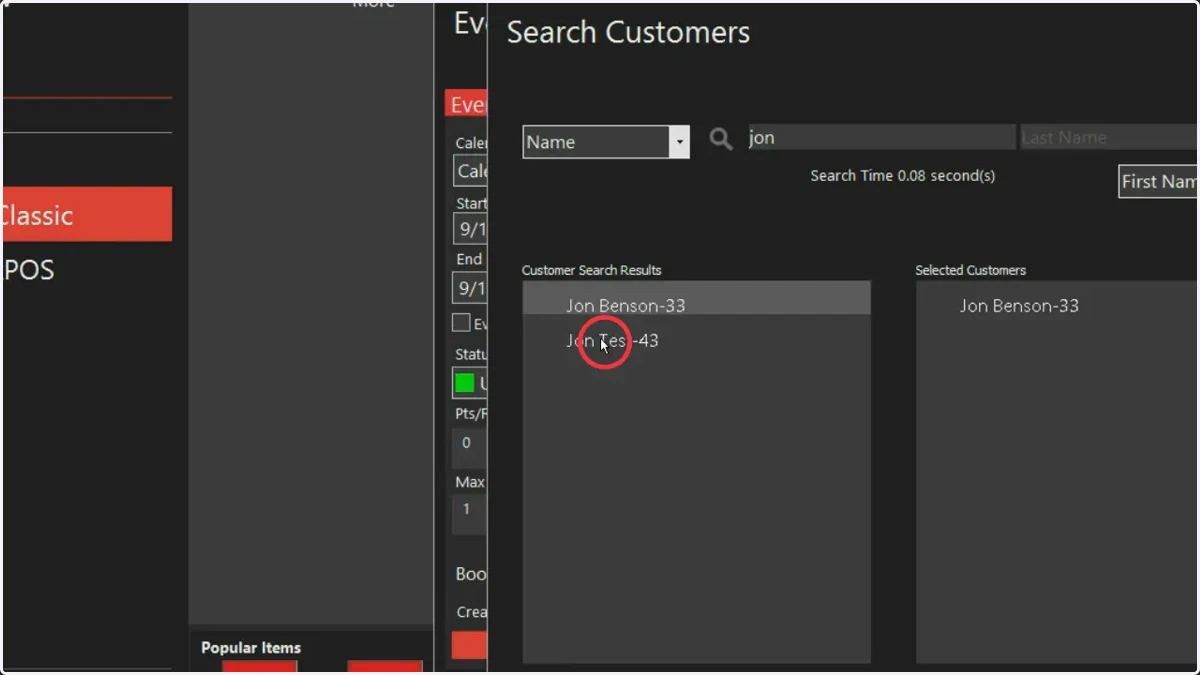Click the Popular Items heading

[x=251, y=647]
